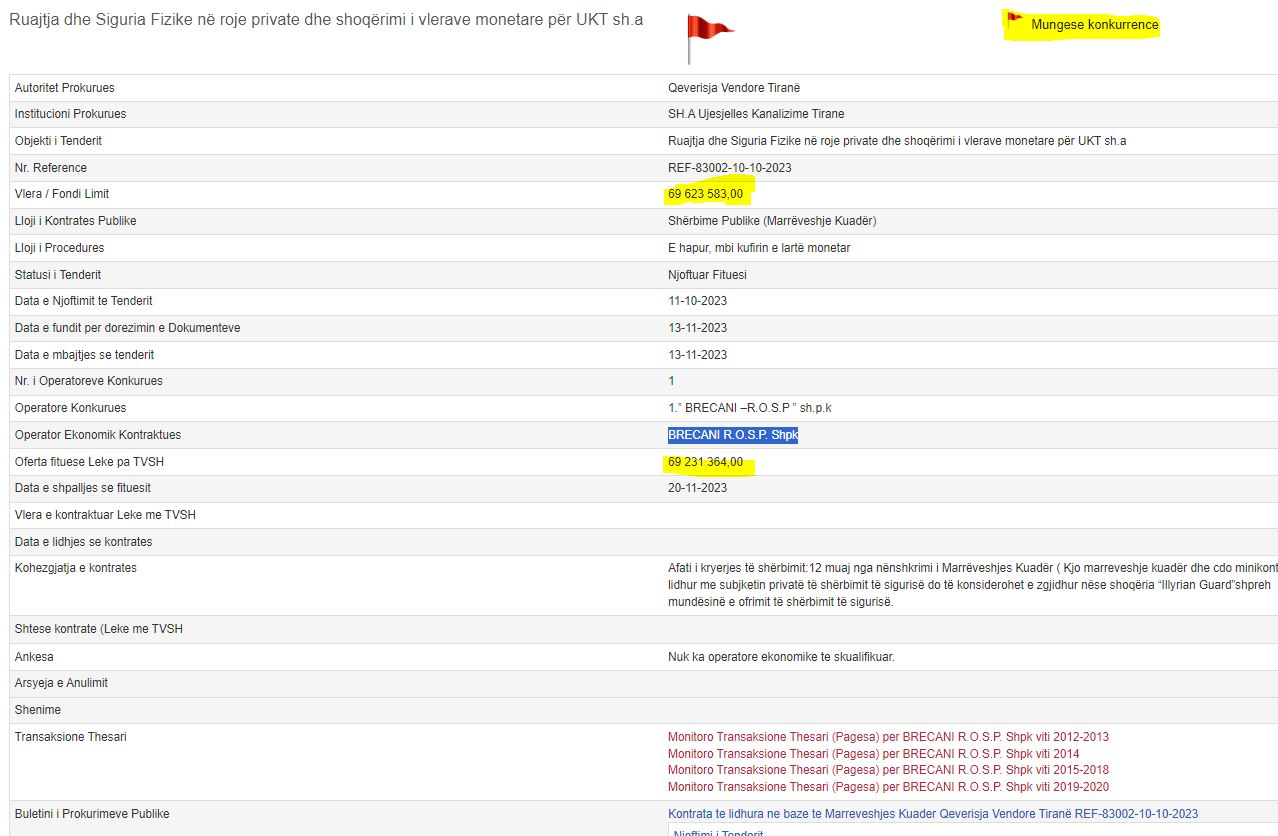Screen dimensions: 1278x836
Task: Click the Mungese konkurrence highlighted label
Action: (x=1094, y=25)
